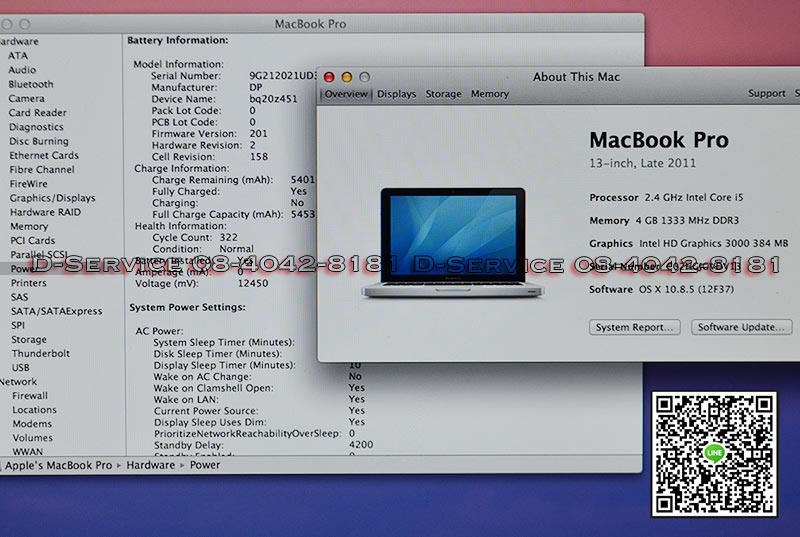Viewport: 800px width, 537px height.
Task: Select Storage in the System Report sidebar
Action: (x=29, y=340)
